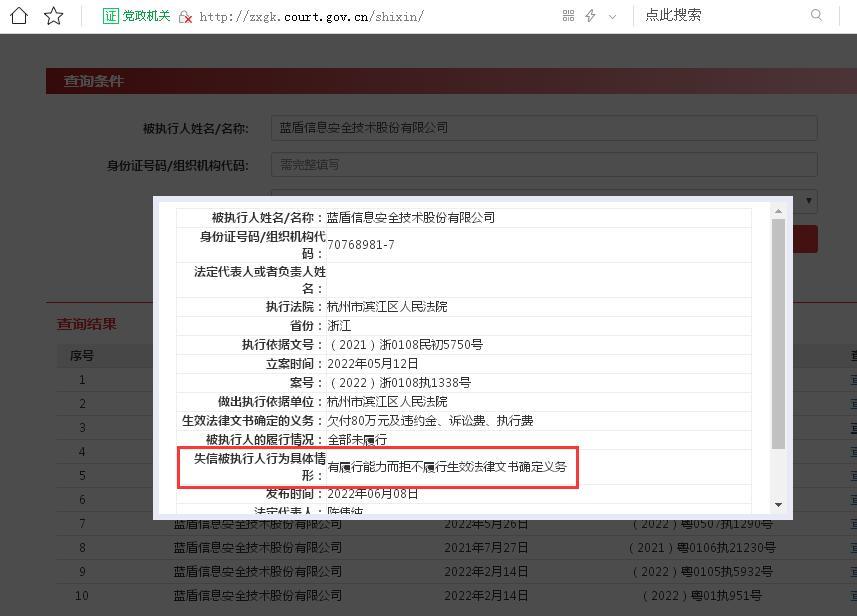The width and height of the screenshot is (857, 616).
Task: Click company name in result row 10
Action: 257,596
